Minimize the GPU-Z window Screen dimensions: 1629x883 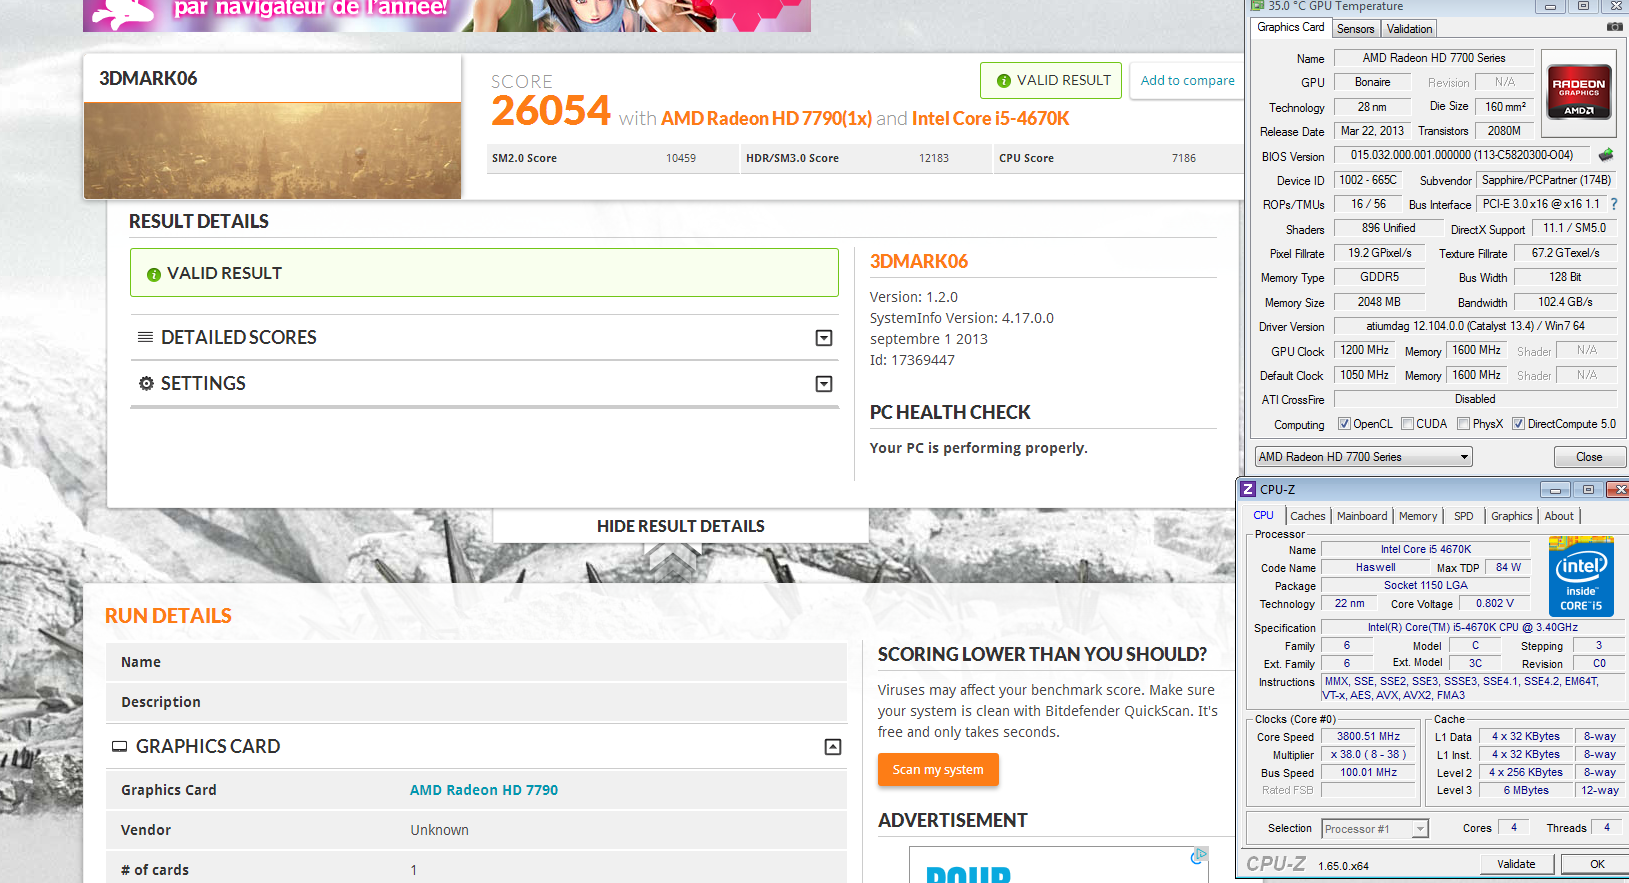pos(1550,6)
